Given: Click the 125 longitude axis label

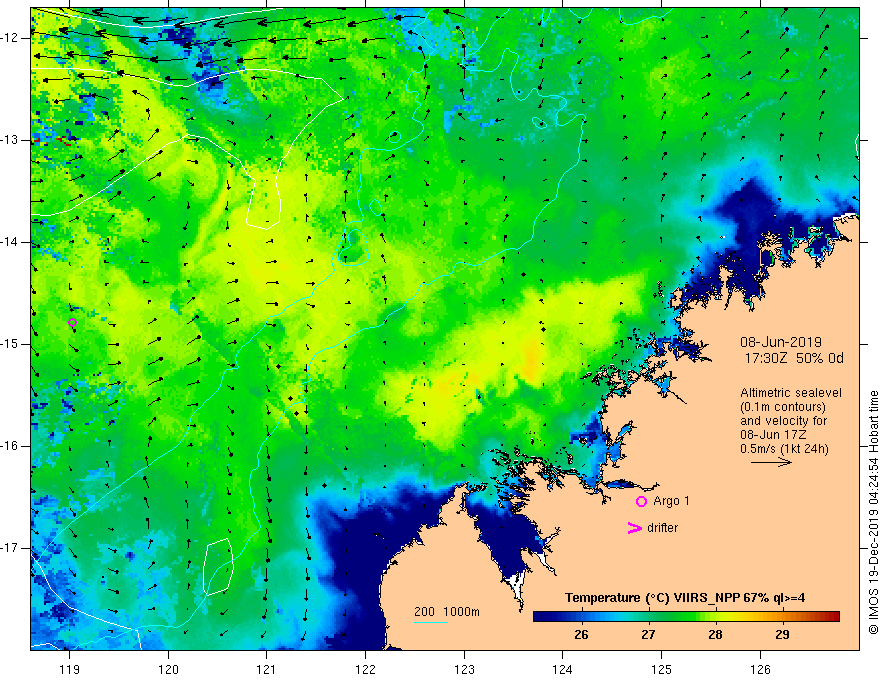Looking at the screenshot, I should 662,669.
